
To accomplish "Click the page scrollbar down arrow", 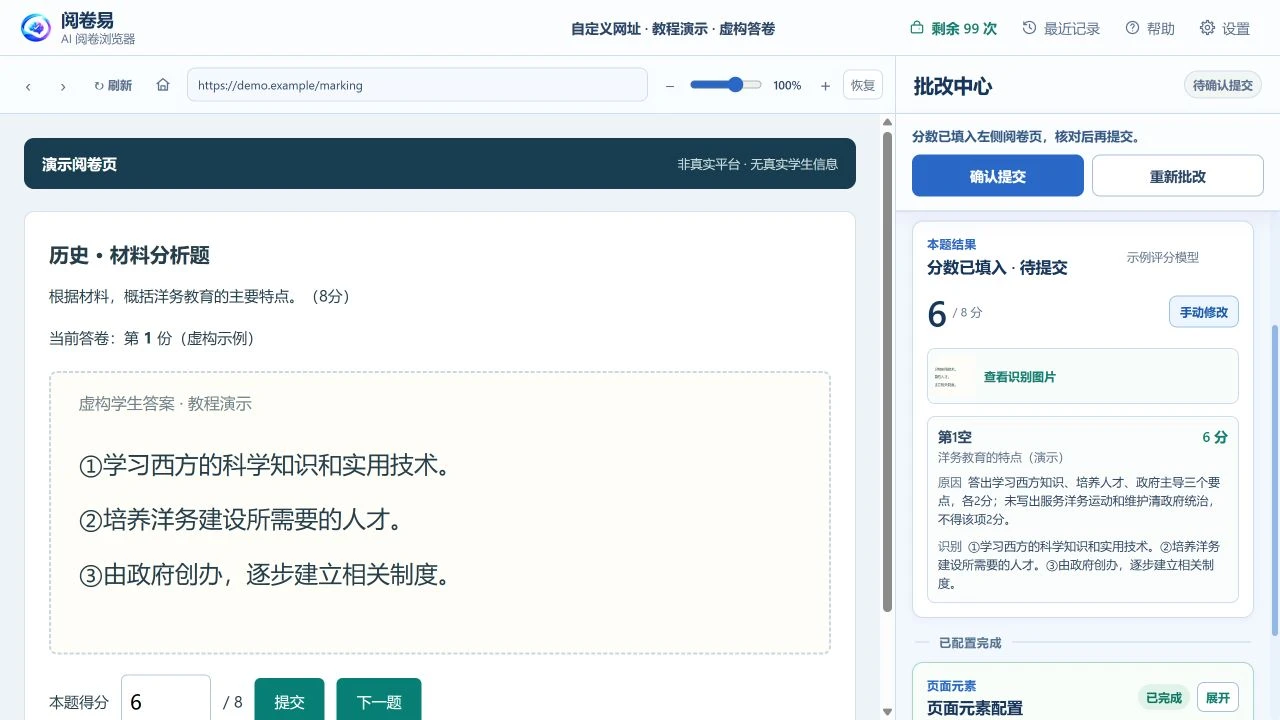I will coord(887,711).
